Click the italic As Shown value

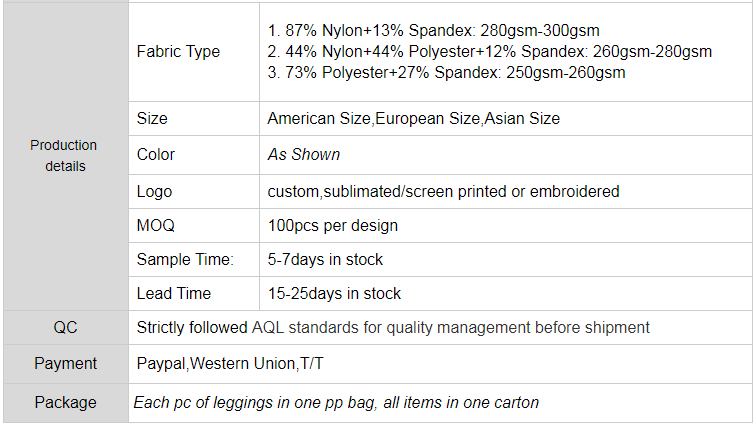[304, 155]
